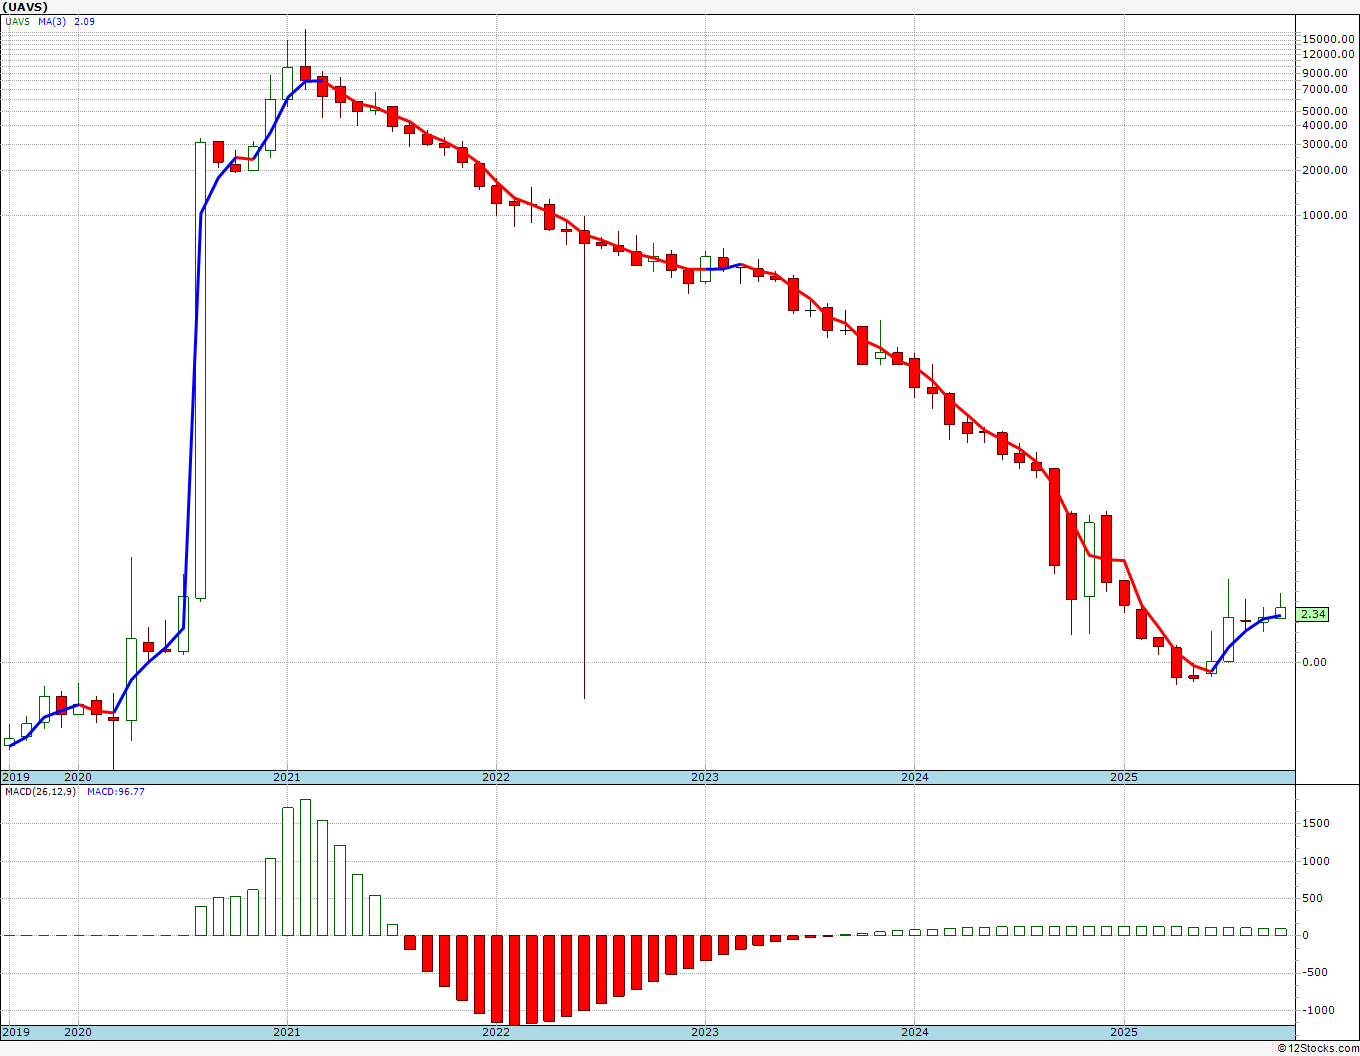Click 2025 on the price chart time axis
This screenshot has width=1360, height=1056.
coord(1124,777)
